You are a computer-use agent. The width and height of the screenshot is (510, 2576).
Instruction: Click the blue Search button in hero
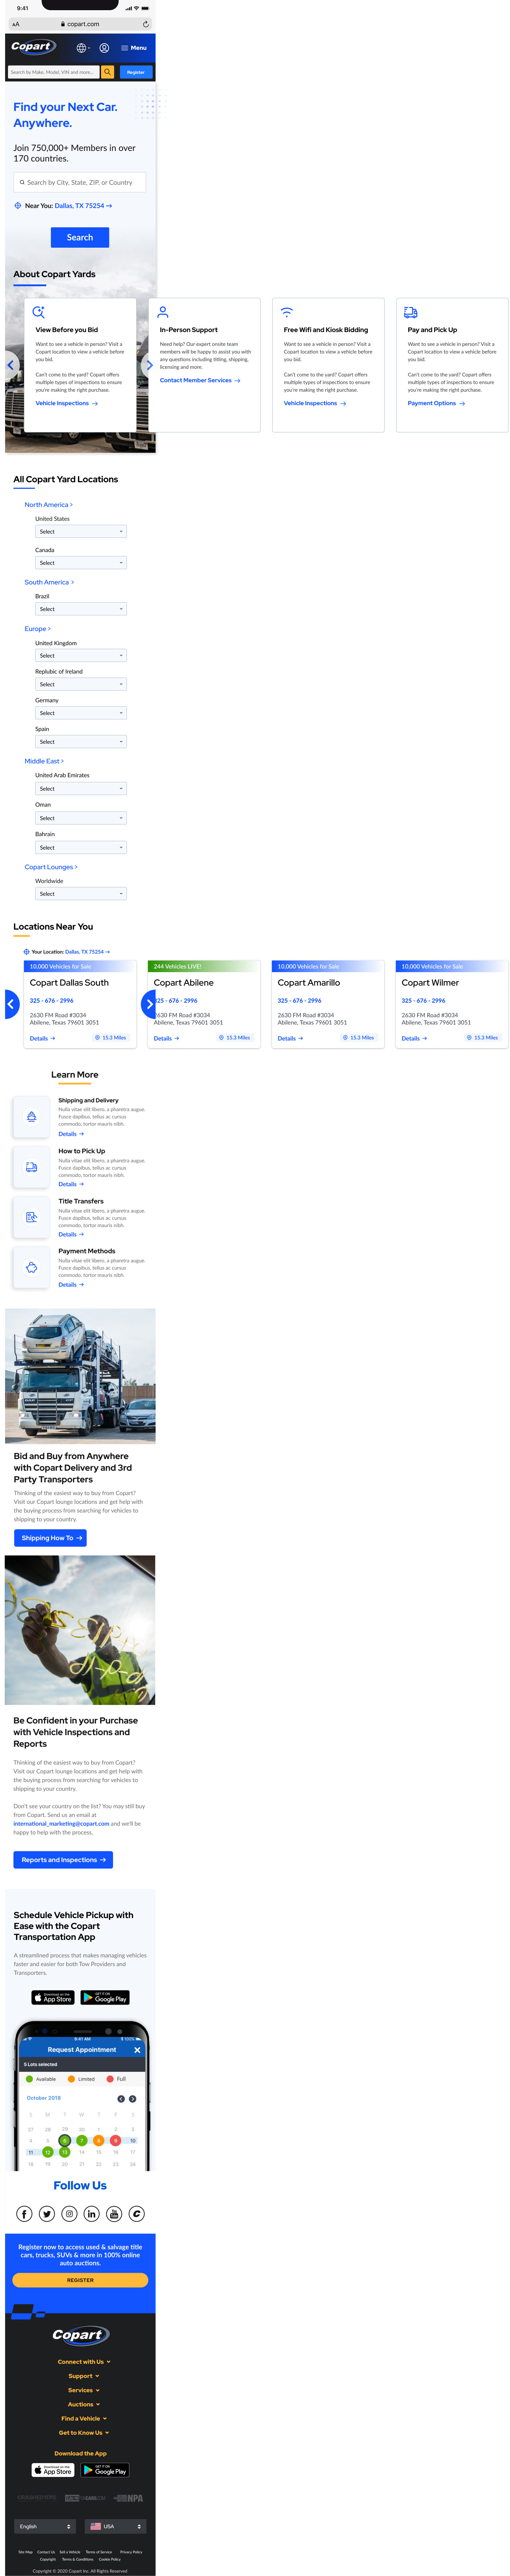[80, 237]
